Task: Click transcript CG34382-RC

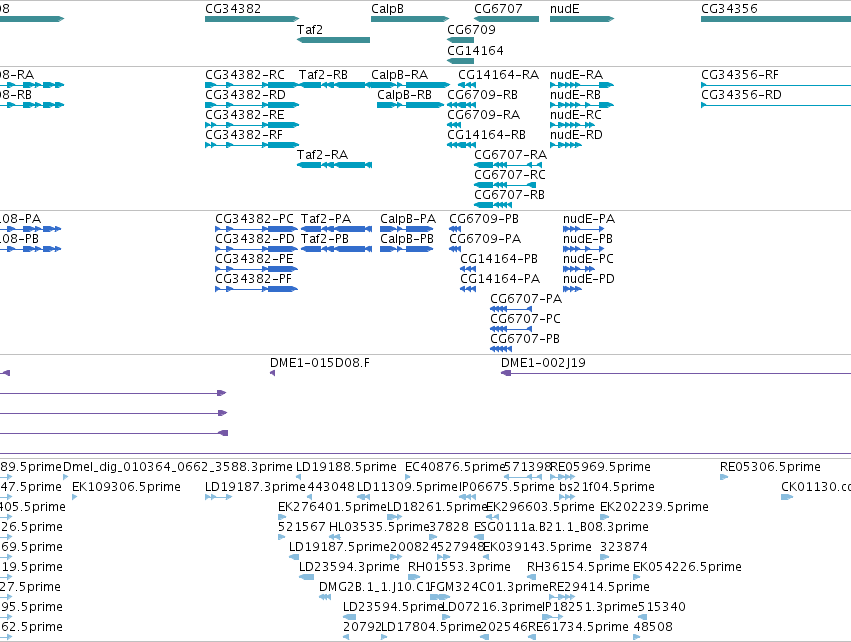Action: point(245,74)
